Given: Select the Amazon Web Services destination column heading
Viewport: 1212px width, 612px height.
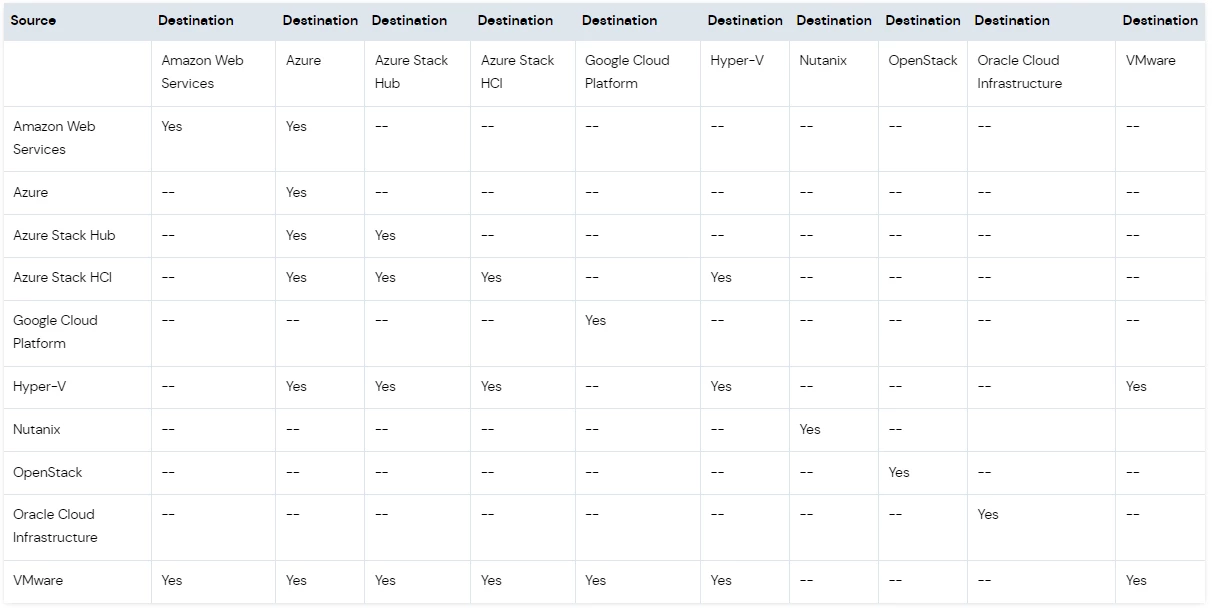Looking at the screenshot, I should click(202, 72).
